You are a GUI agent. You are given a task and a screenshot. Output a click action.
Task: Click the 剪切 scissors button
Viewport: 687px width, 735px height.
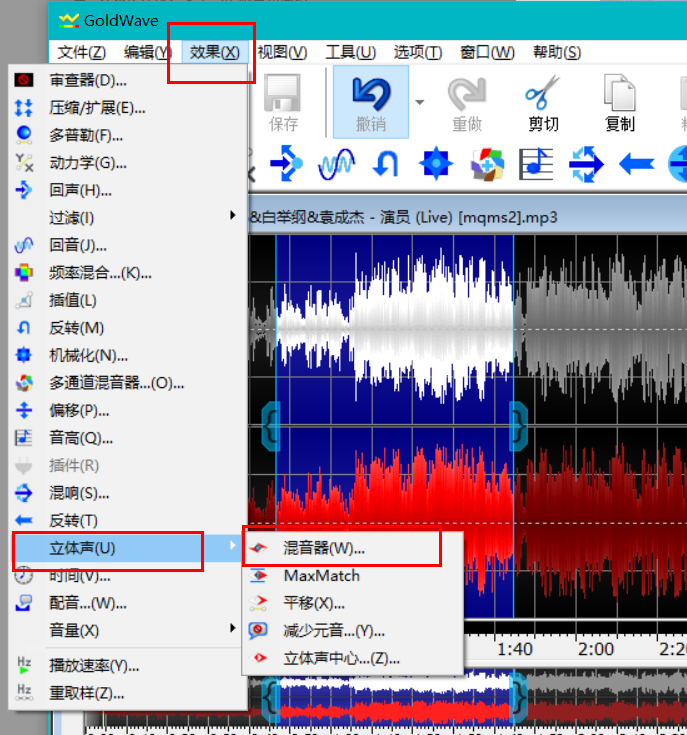click(543, 103)
